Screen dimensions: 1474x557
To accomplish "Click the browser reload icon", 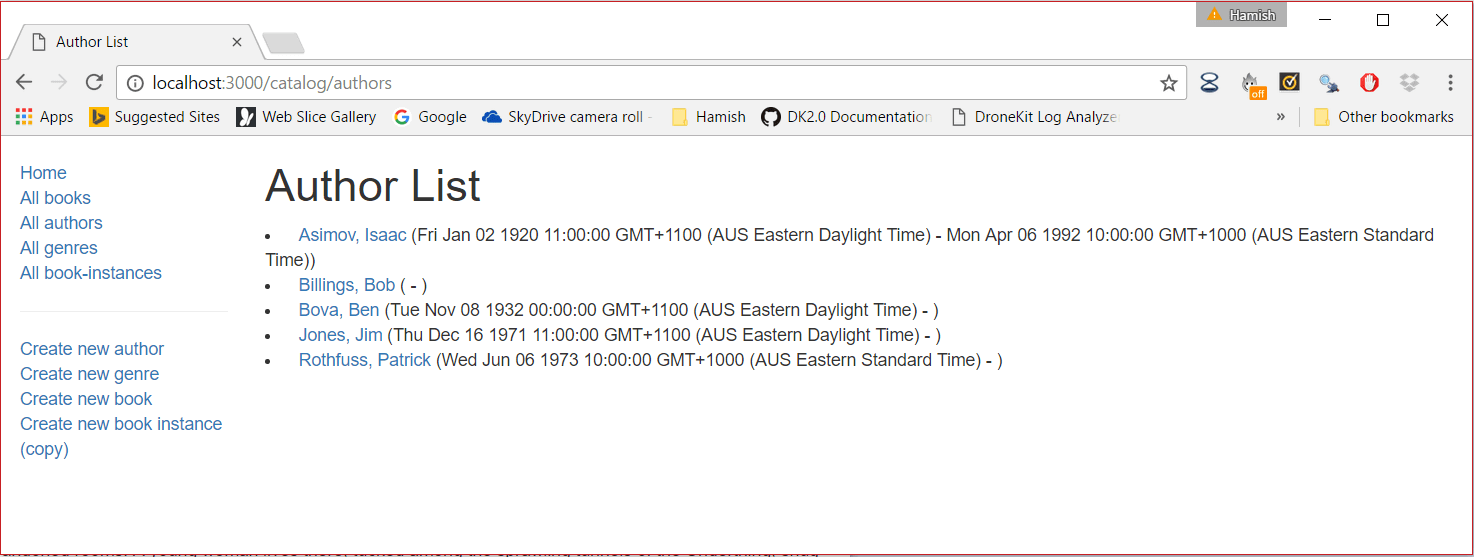I will click(x=94, y=83).
